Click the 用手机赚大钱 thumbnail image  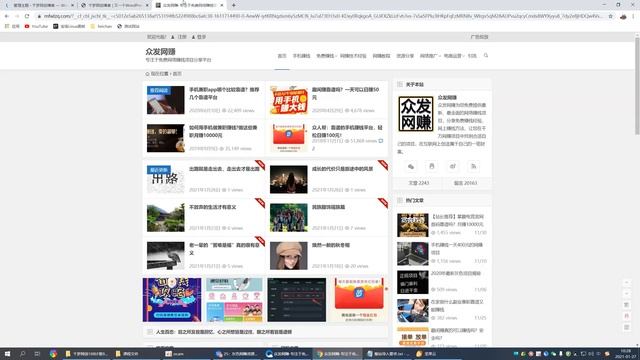289,100
